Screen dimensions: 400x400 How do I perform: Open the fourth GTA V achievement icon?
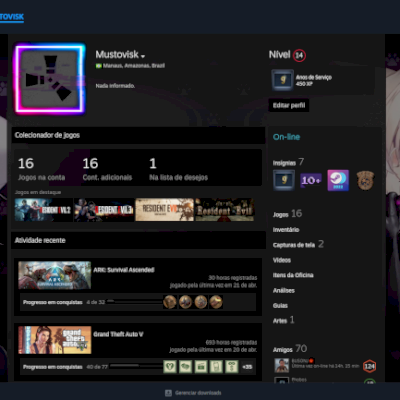(x=216, y=367)
